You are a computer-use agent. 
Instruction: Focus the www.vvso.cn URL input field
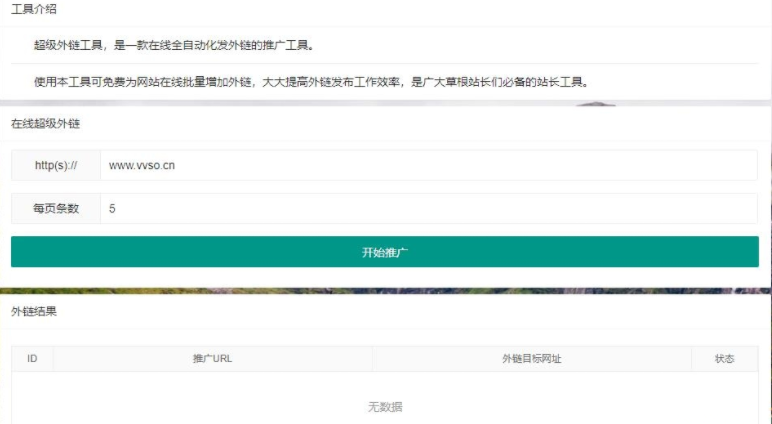coord(428,165)
